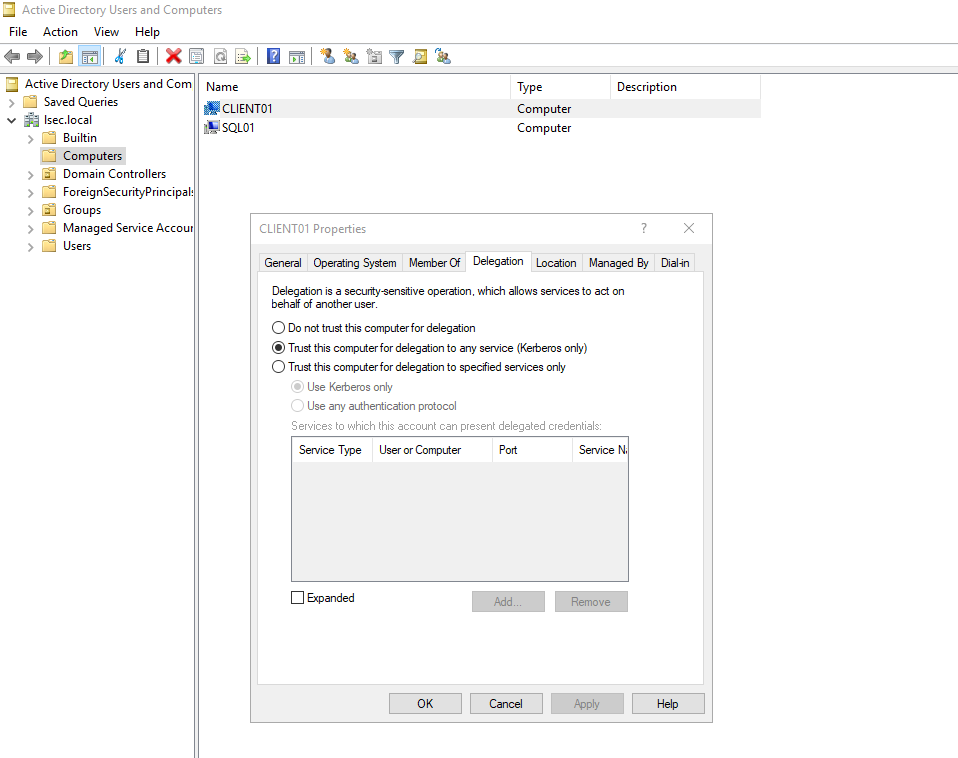Switch to the Member Of tab
This screenshot has width=958, height=758.
pos(434,262)
